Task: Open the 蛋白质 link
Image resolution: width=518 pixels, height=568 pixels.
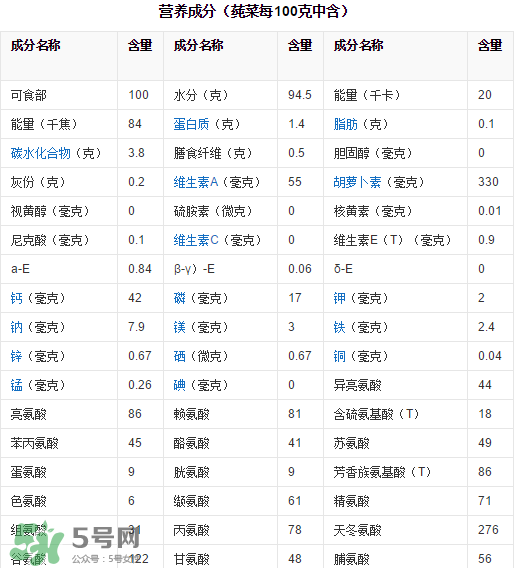Action: point(191,124)
